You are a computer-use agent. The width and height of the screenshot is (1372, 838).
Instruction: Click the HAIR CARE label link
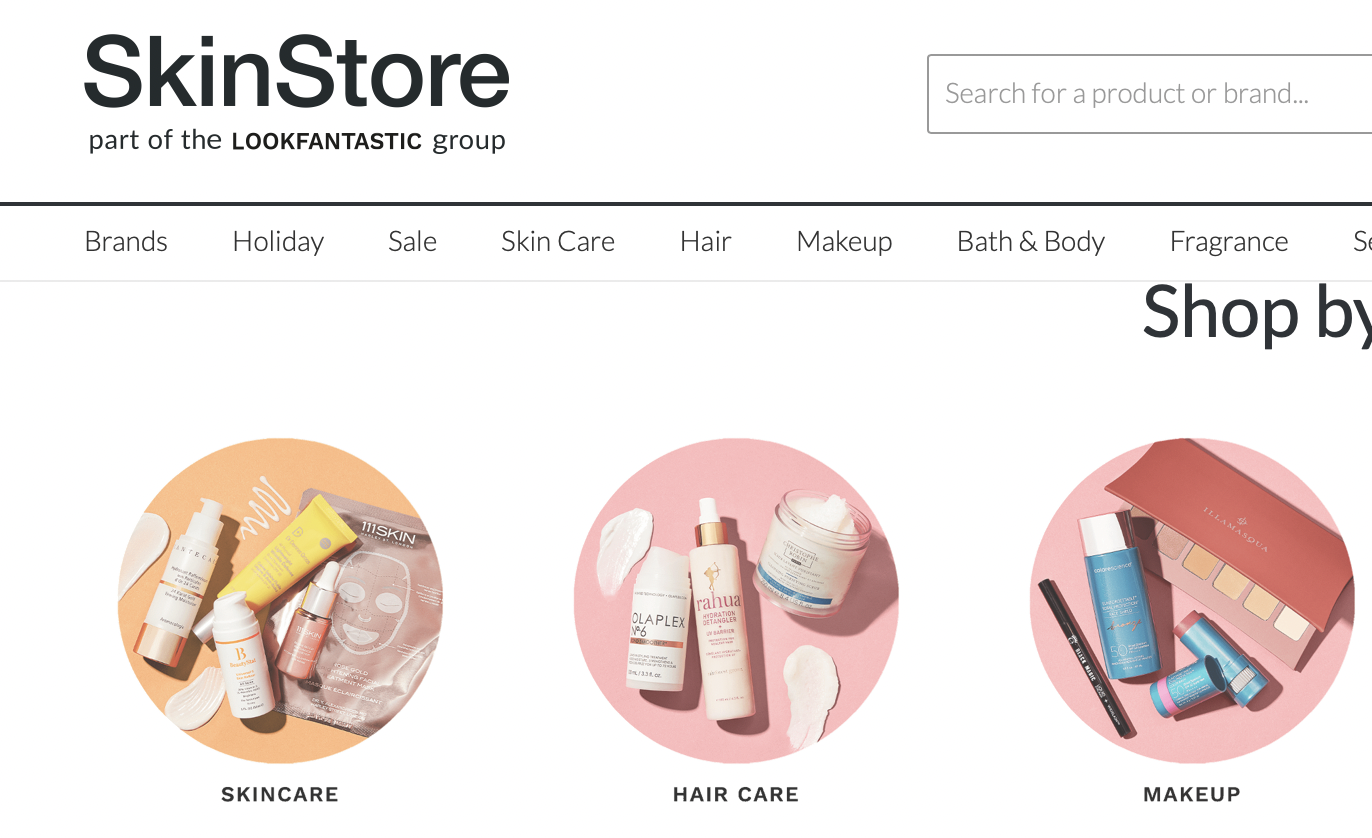pyautogui.click(x=736, y=795)
